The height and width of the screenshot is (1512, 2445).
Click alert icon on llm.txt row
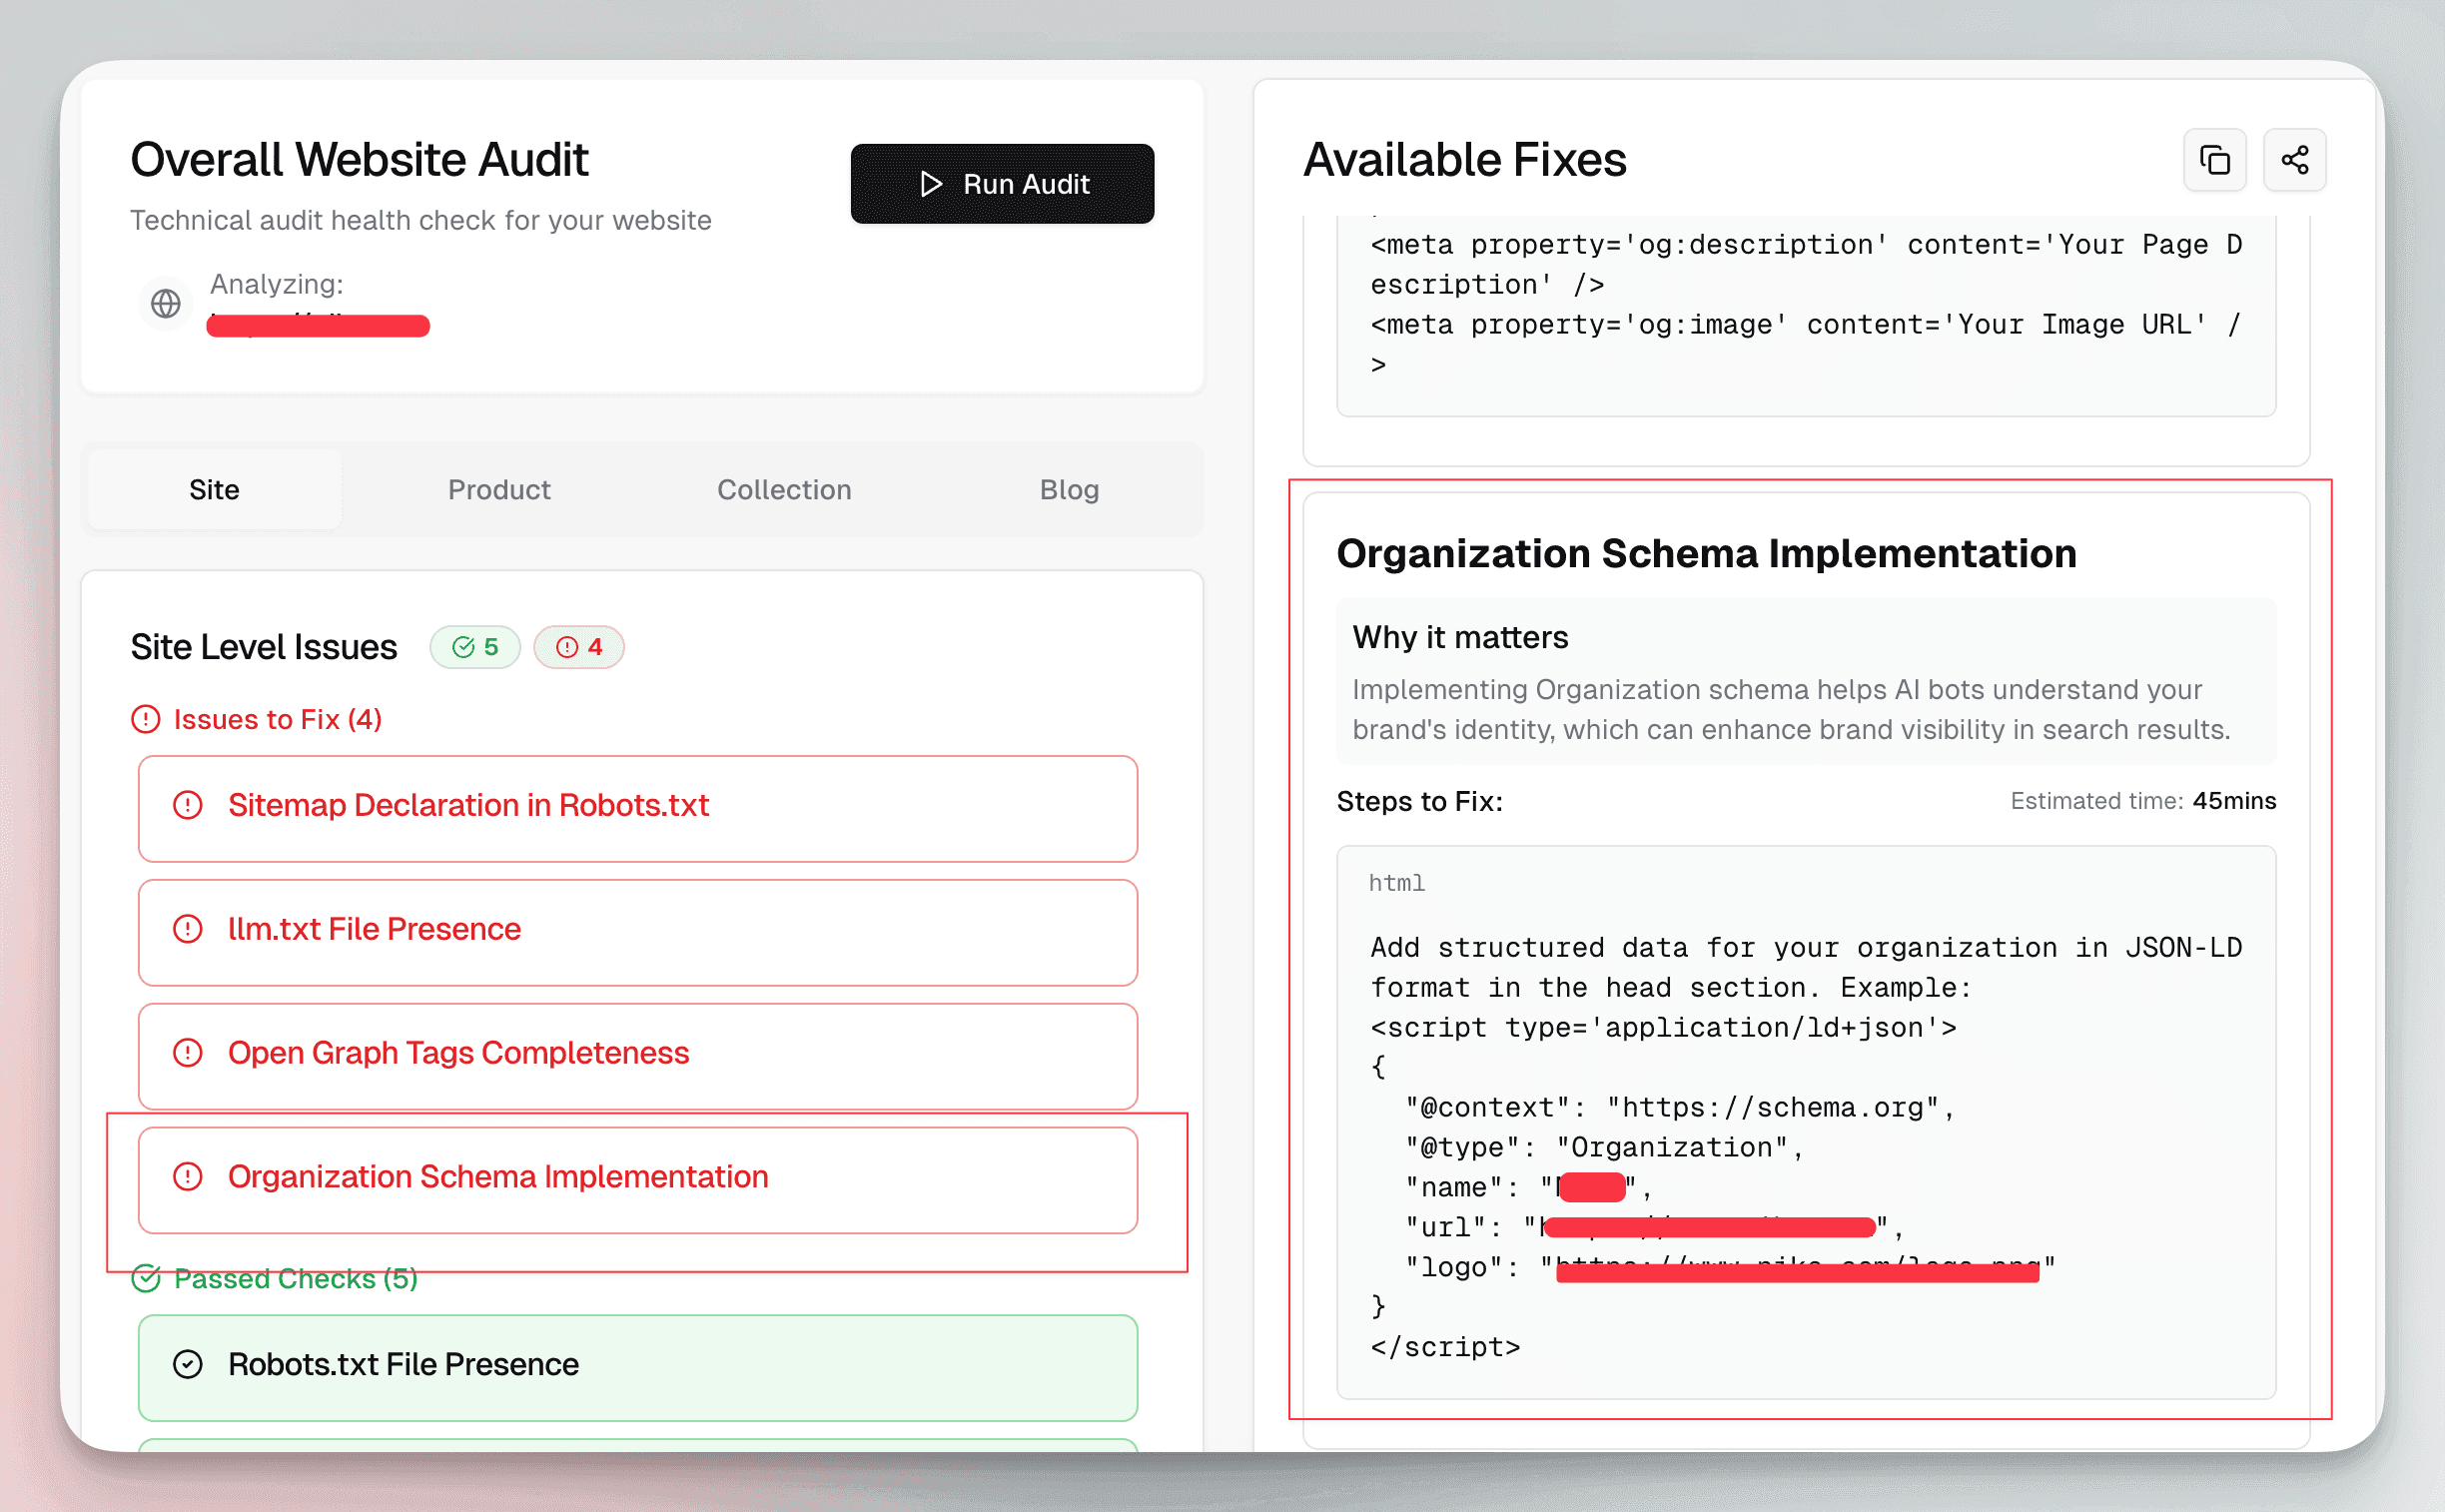point(188,929)
